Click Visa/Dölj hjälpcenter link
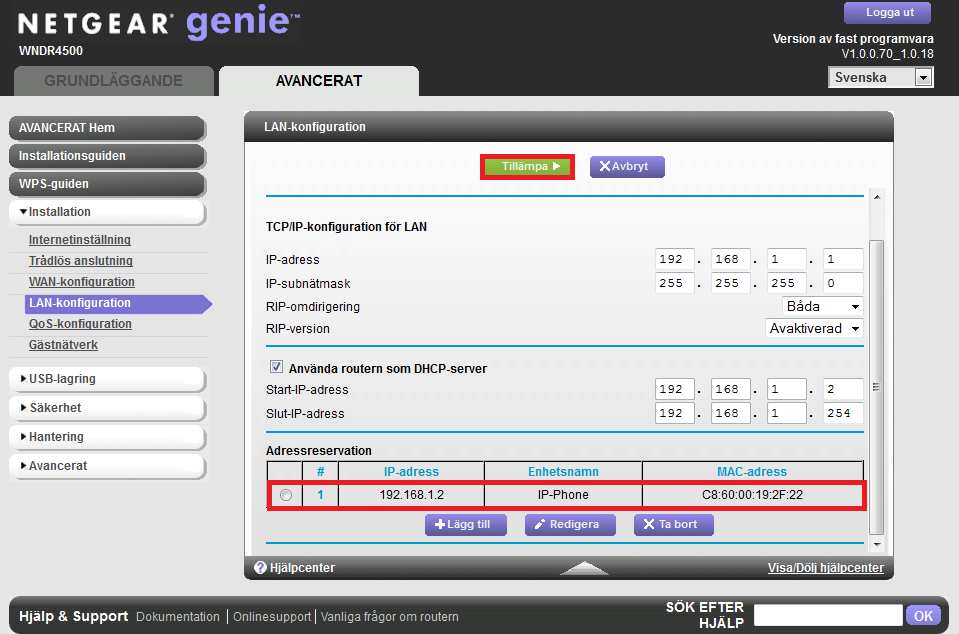 [x=826, y=568]
